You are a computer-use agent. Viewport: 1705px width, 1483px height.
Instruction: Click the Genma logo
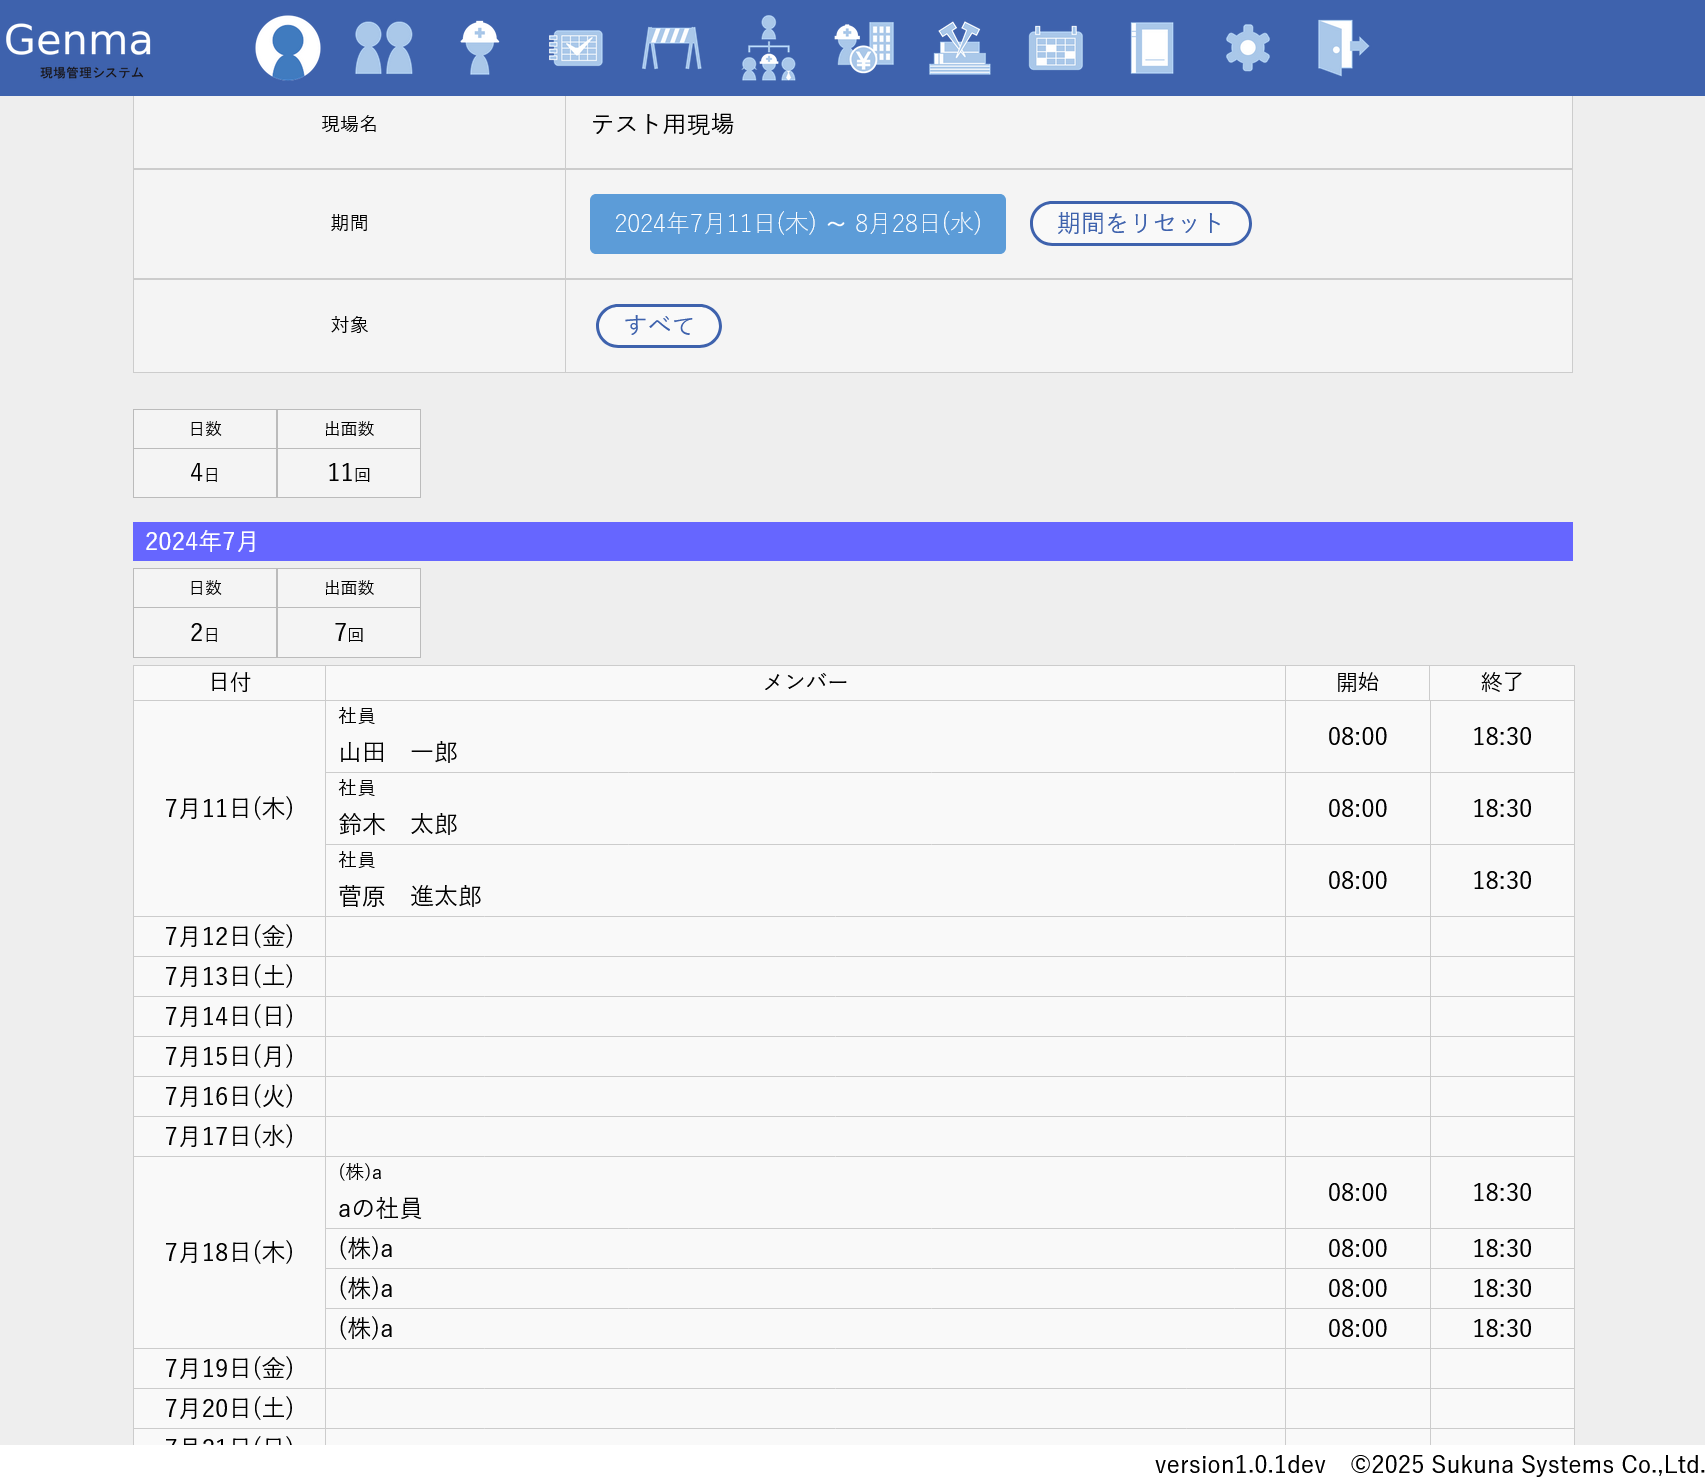tap(79, 47)
